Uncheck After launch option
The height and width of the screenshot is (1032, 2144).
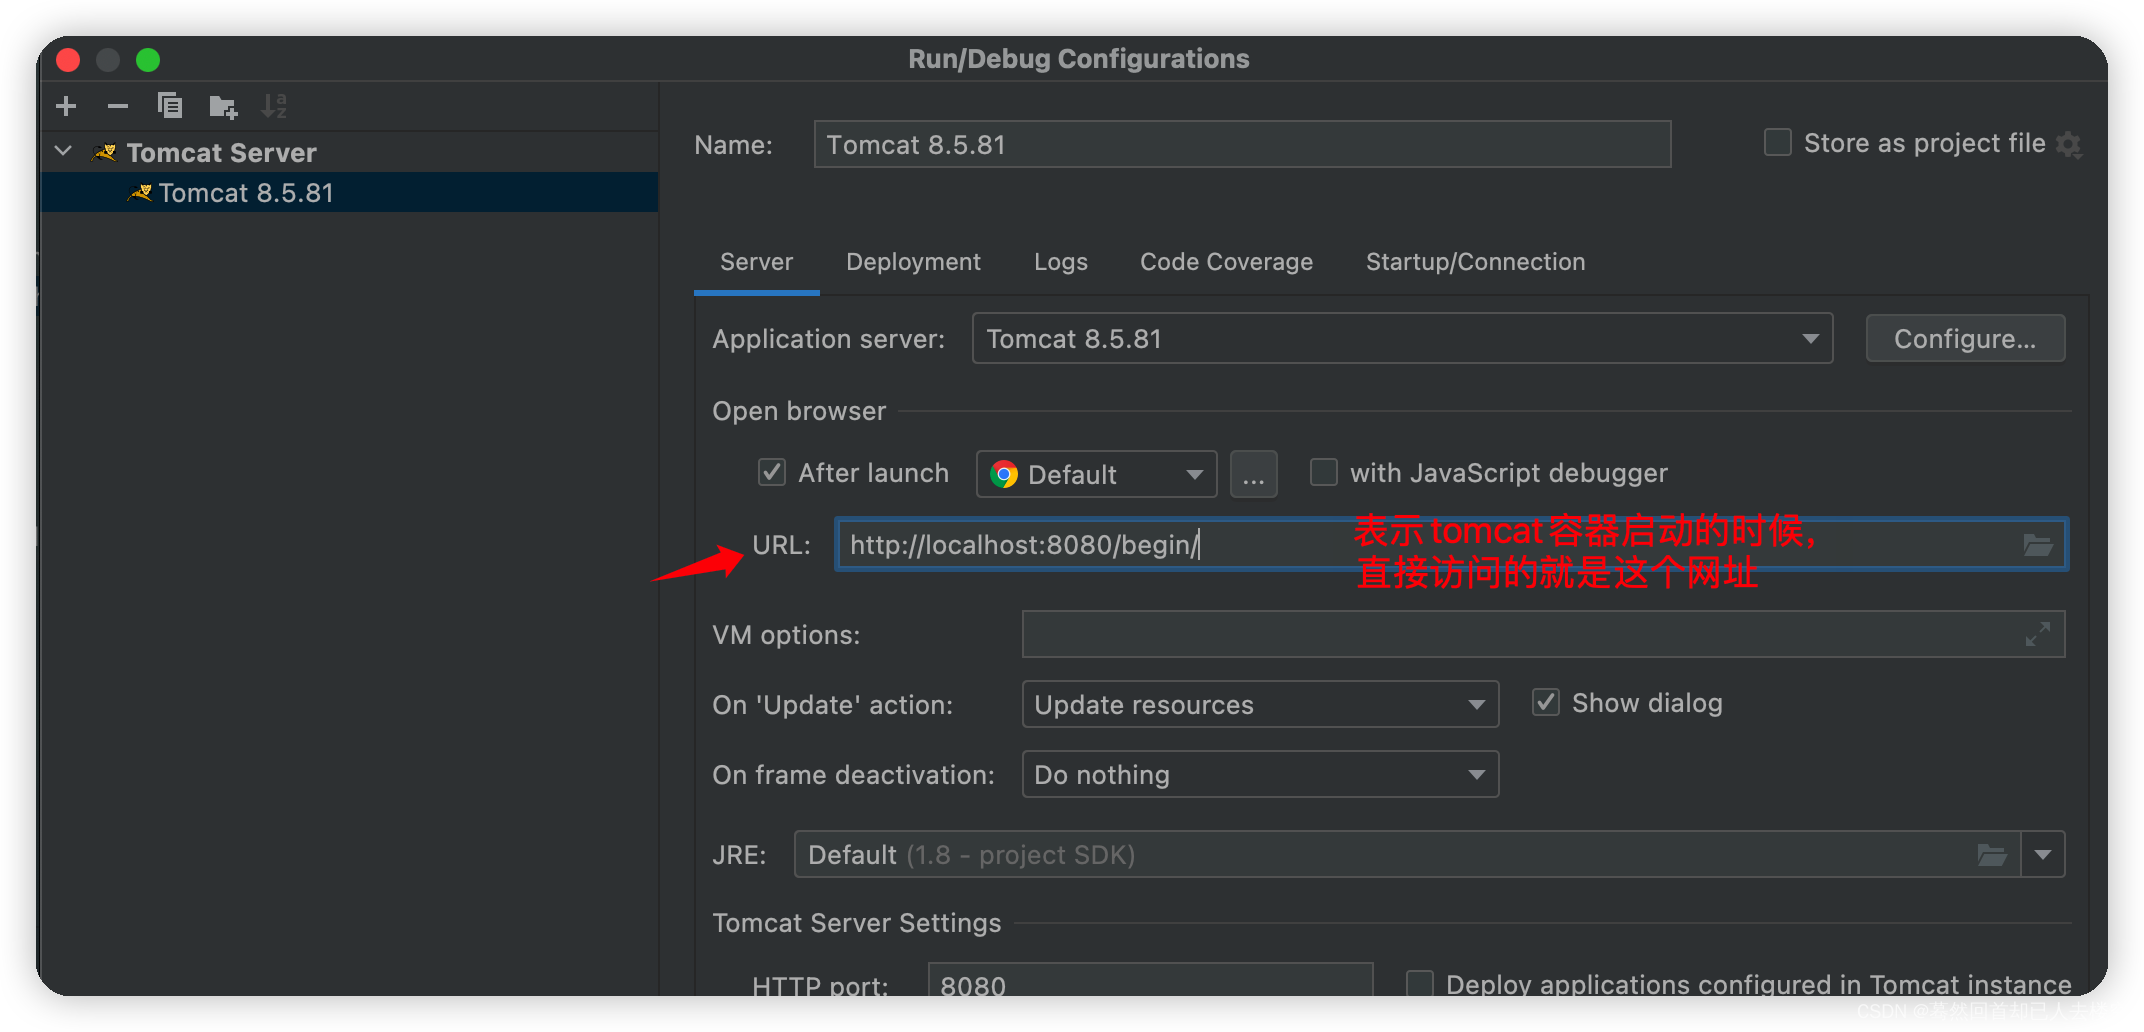tap(771, 472)
